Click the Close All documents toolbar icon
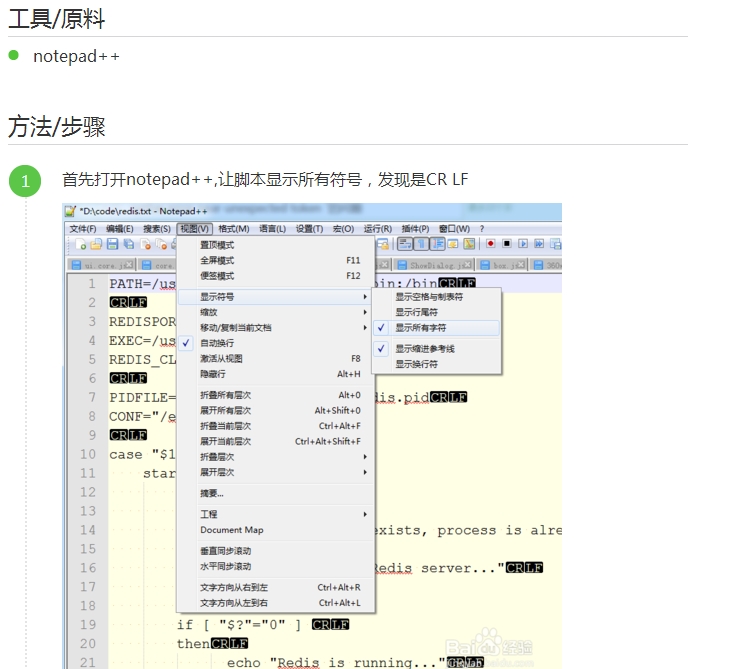Image resolution: width=736 pixels, height=669 pixels. pos(161,244)
